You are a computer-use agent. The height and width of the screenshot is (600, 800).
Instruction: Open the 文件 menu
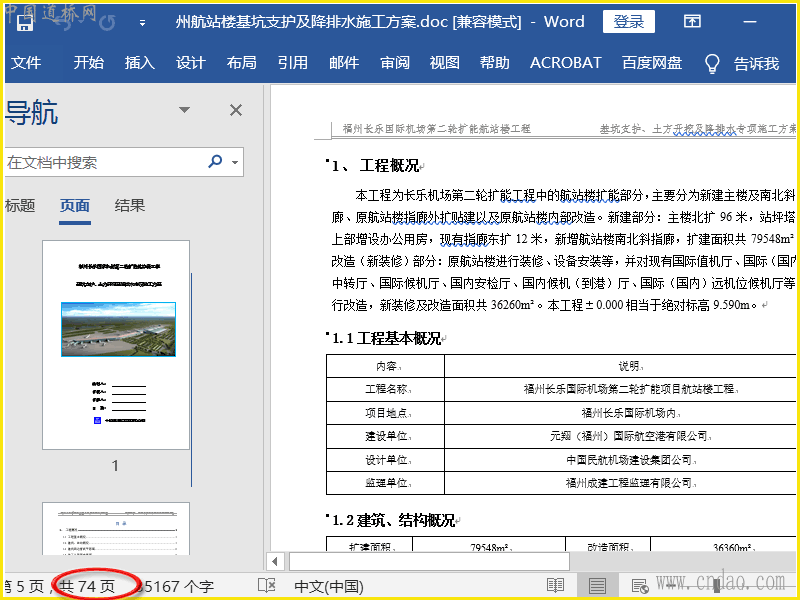[26, 63]
